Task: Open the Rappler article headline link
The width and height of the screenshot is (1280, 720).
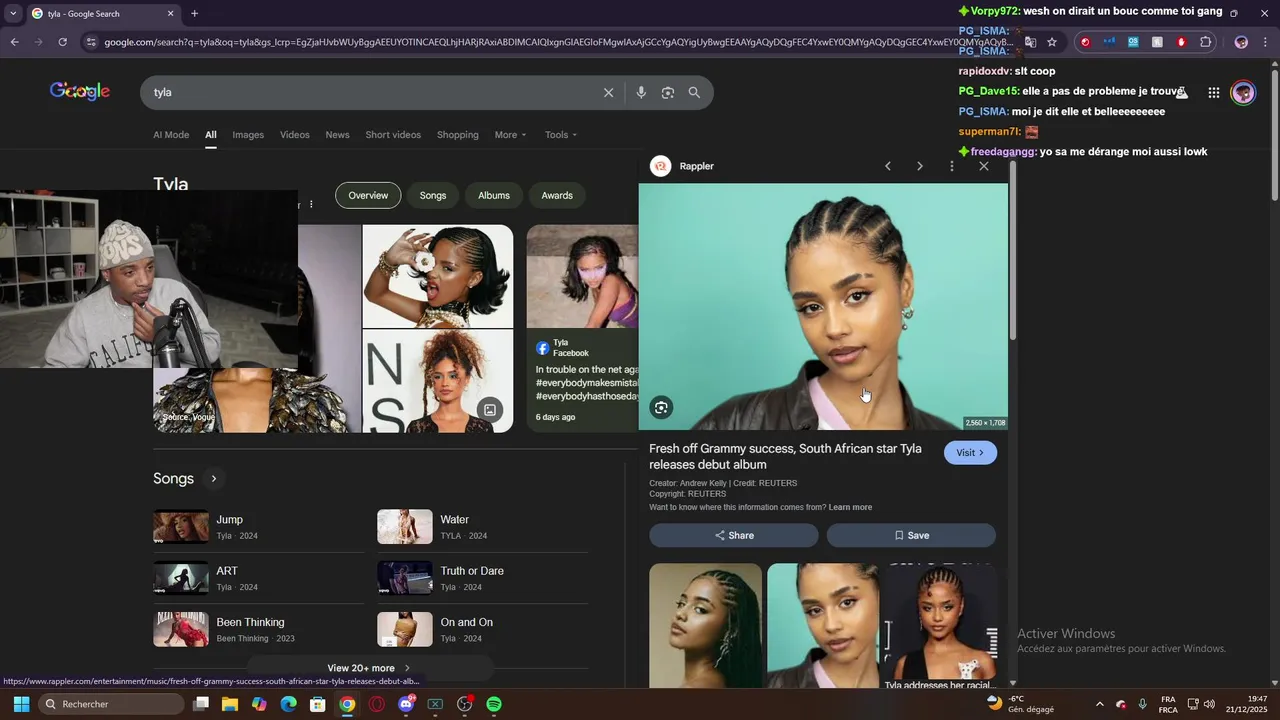Action: pos(786,457)
